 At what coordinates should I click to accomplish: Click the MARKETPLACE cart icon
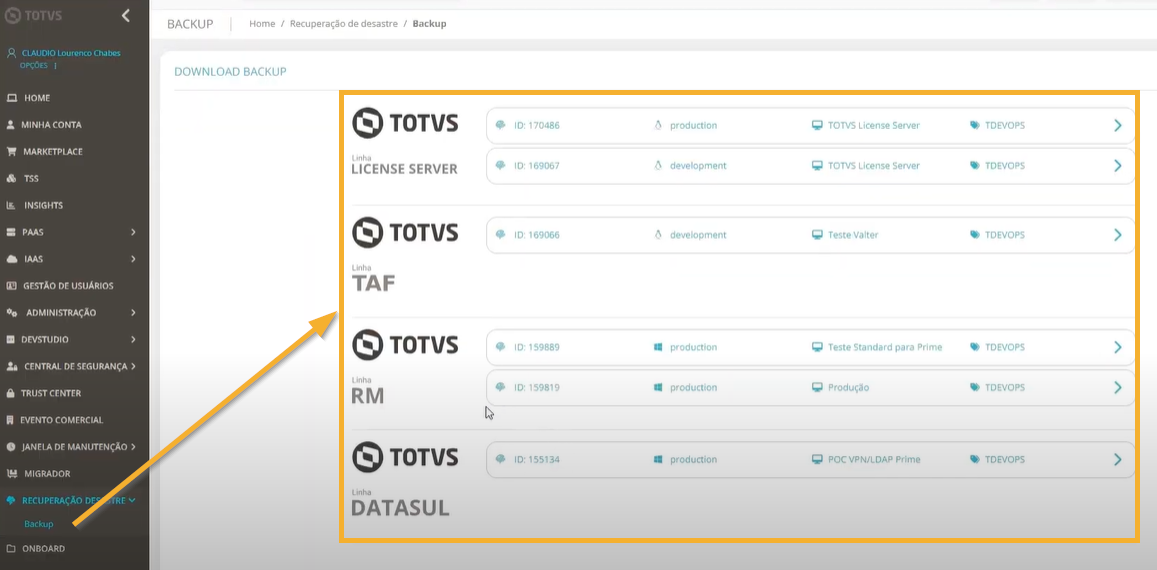pos(11,151)
